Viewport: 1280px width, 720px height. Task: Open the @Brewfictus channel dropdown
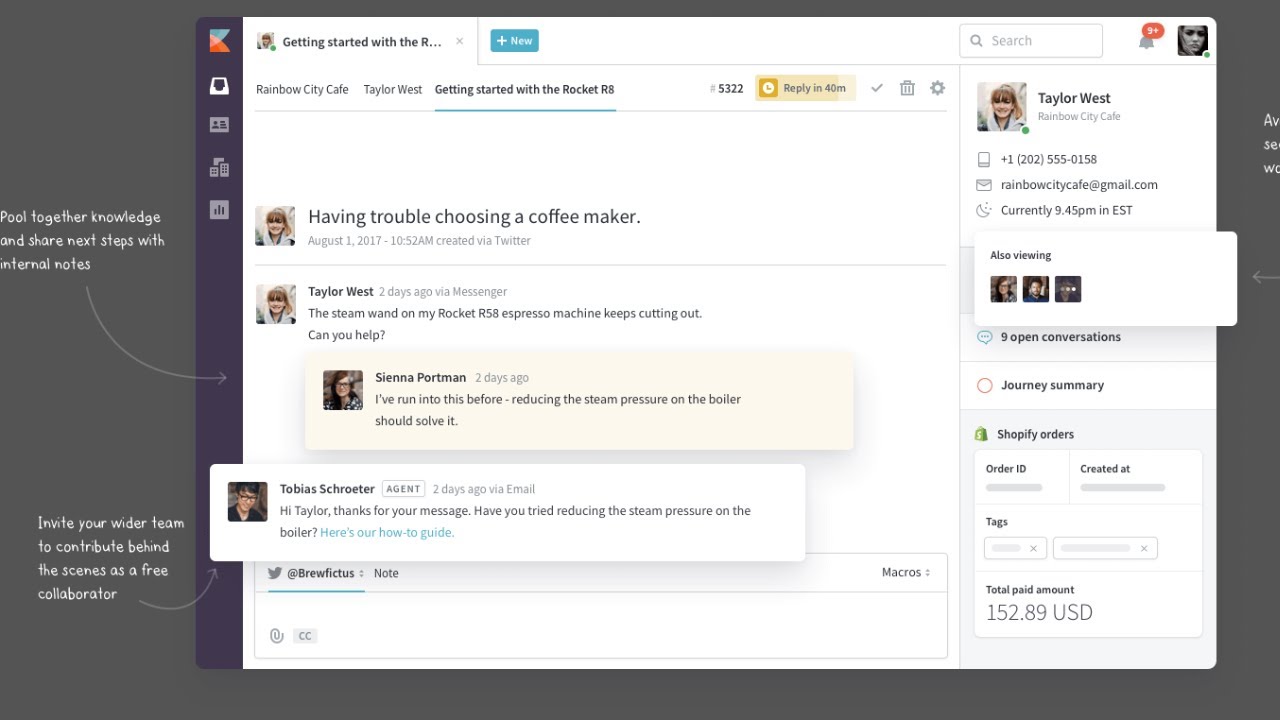click(326, 573)
